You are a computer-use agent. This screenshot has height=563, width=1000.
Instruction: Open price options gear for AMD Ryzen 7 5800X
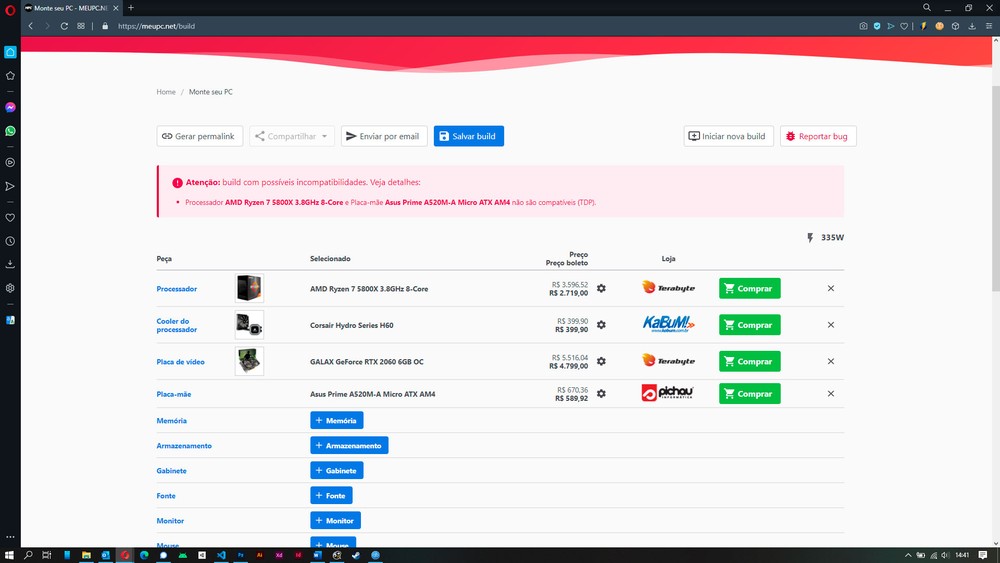(x=601, y=288)
